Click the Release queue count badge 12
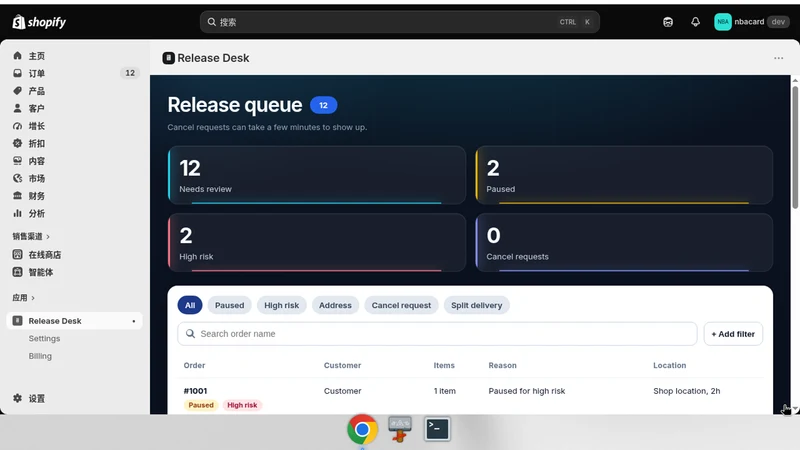The height and width of the screenshot is (450, 800). [323, 105]
